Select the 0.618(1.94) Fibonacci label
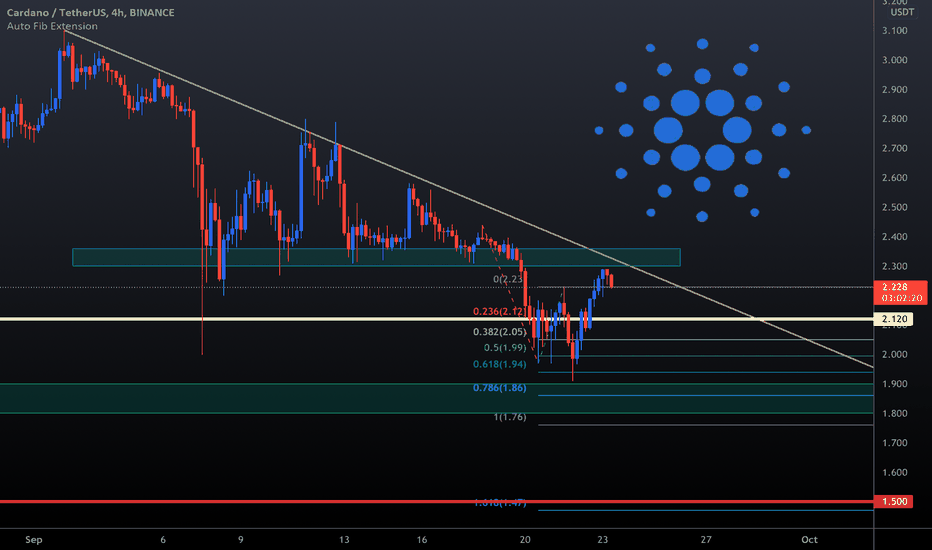The image size is (932, 550). pyautogui.click(x=499, y=364)
